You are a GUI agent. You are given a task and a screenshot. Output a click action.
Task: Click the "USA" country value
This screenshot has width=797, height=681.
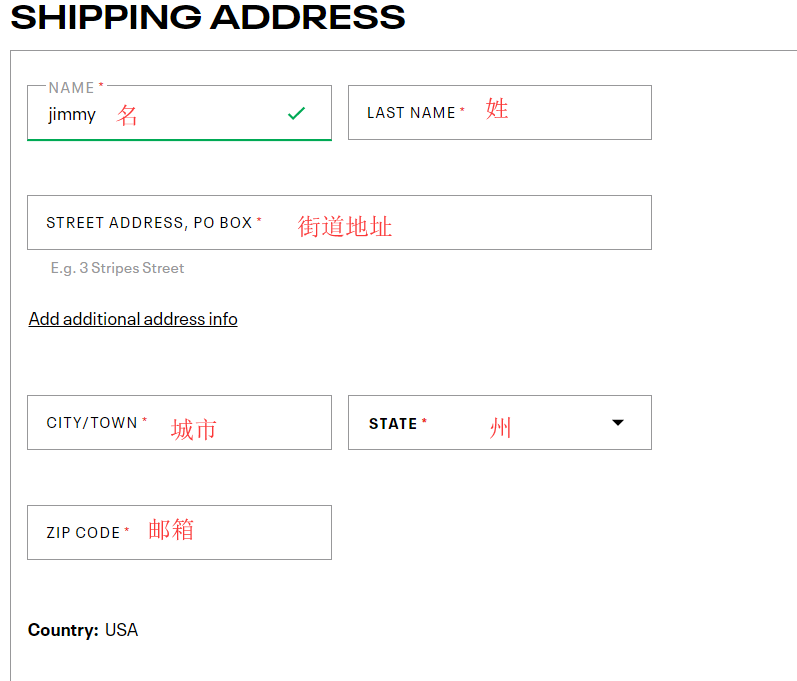tap(121, 630)
